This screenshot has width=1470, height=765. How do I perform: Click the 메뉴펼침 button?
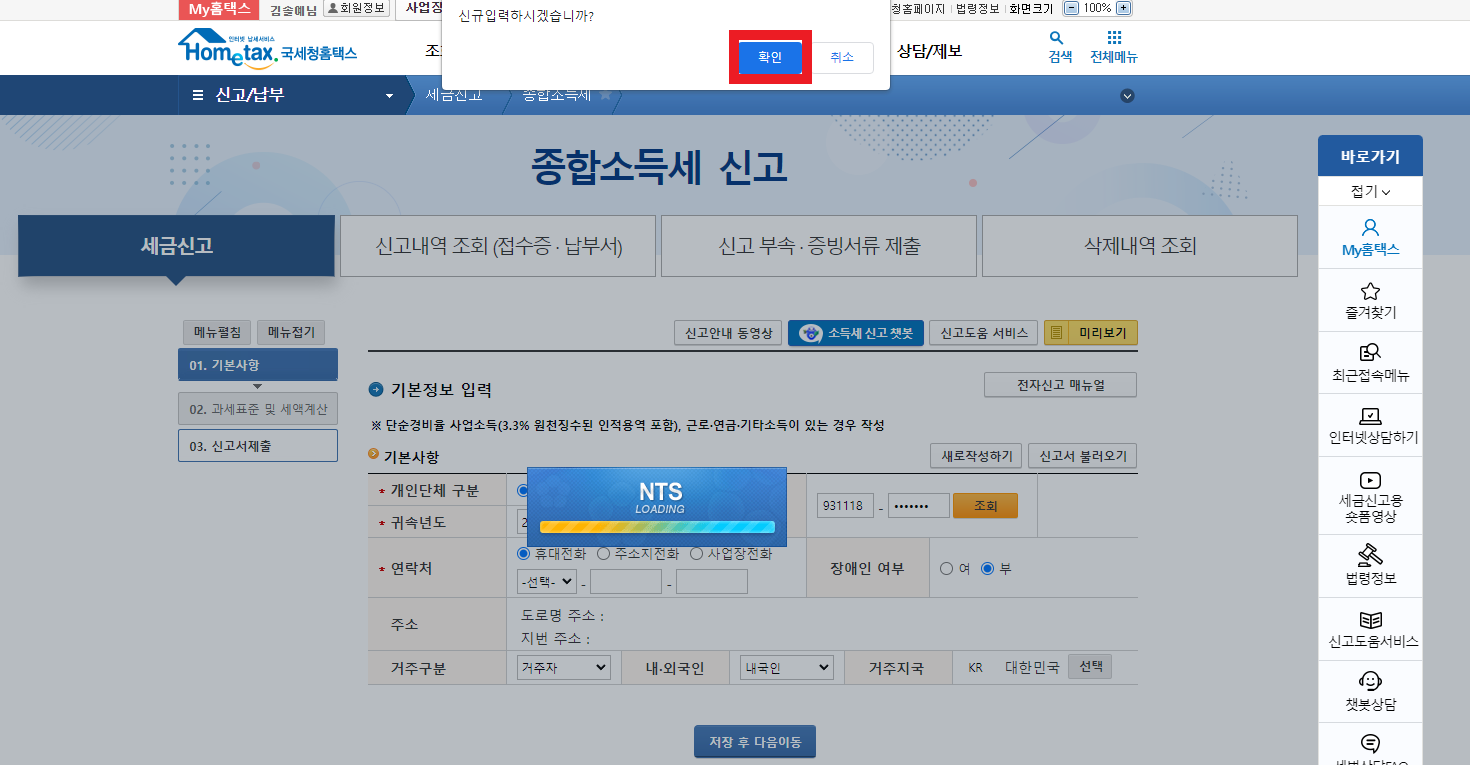pyautogui.click(x=217, y=333)
